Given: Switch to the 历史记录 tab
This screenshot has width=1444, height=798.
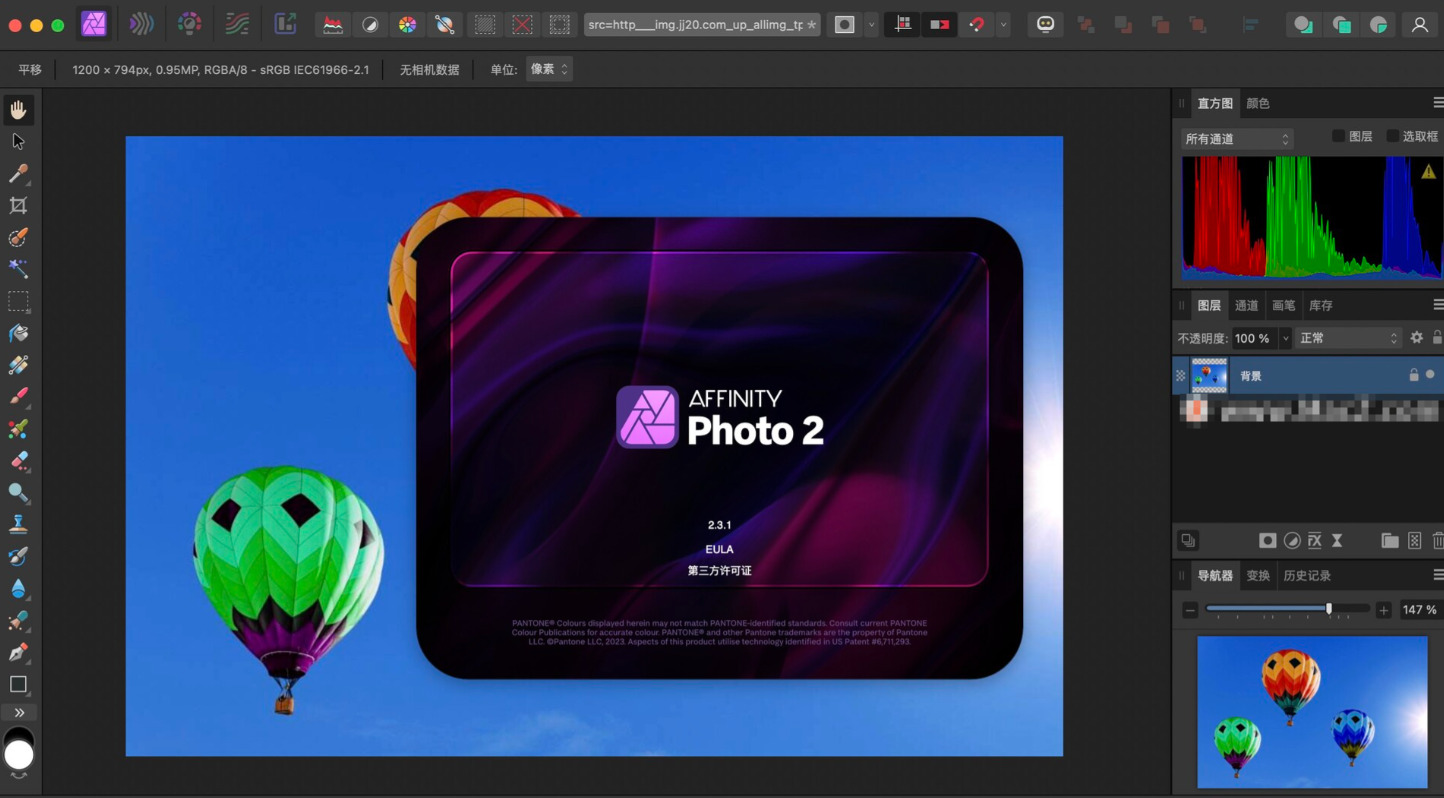Looking at the screenshot, I should coord(1307,575).
